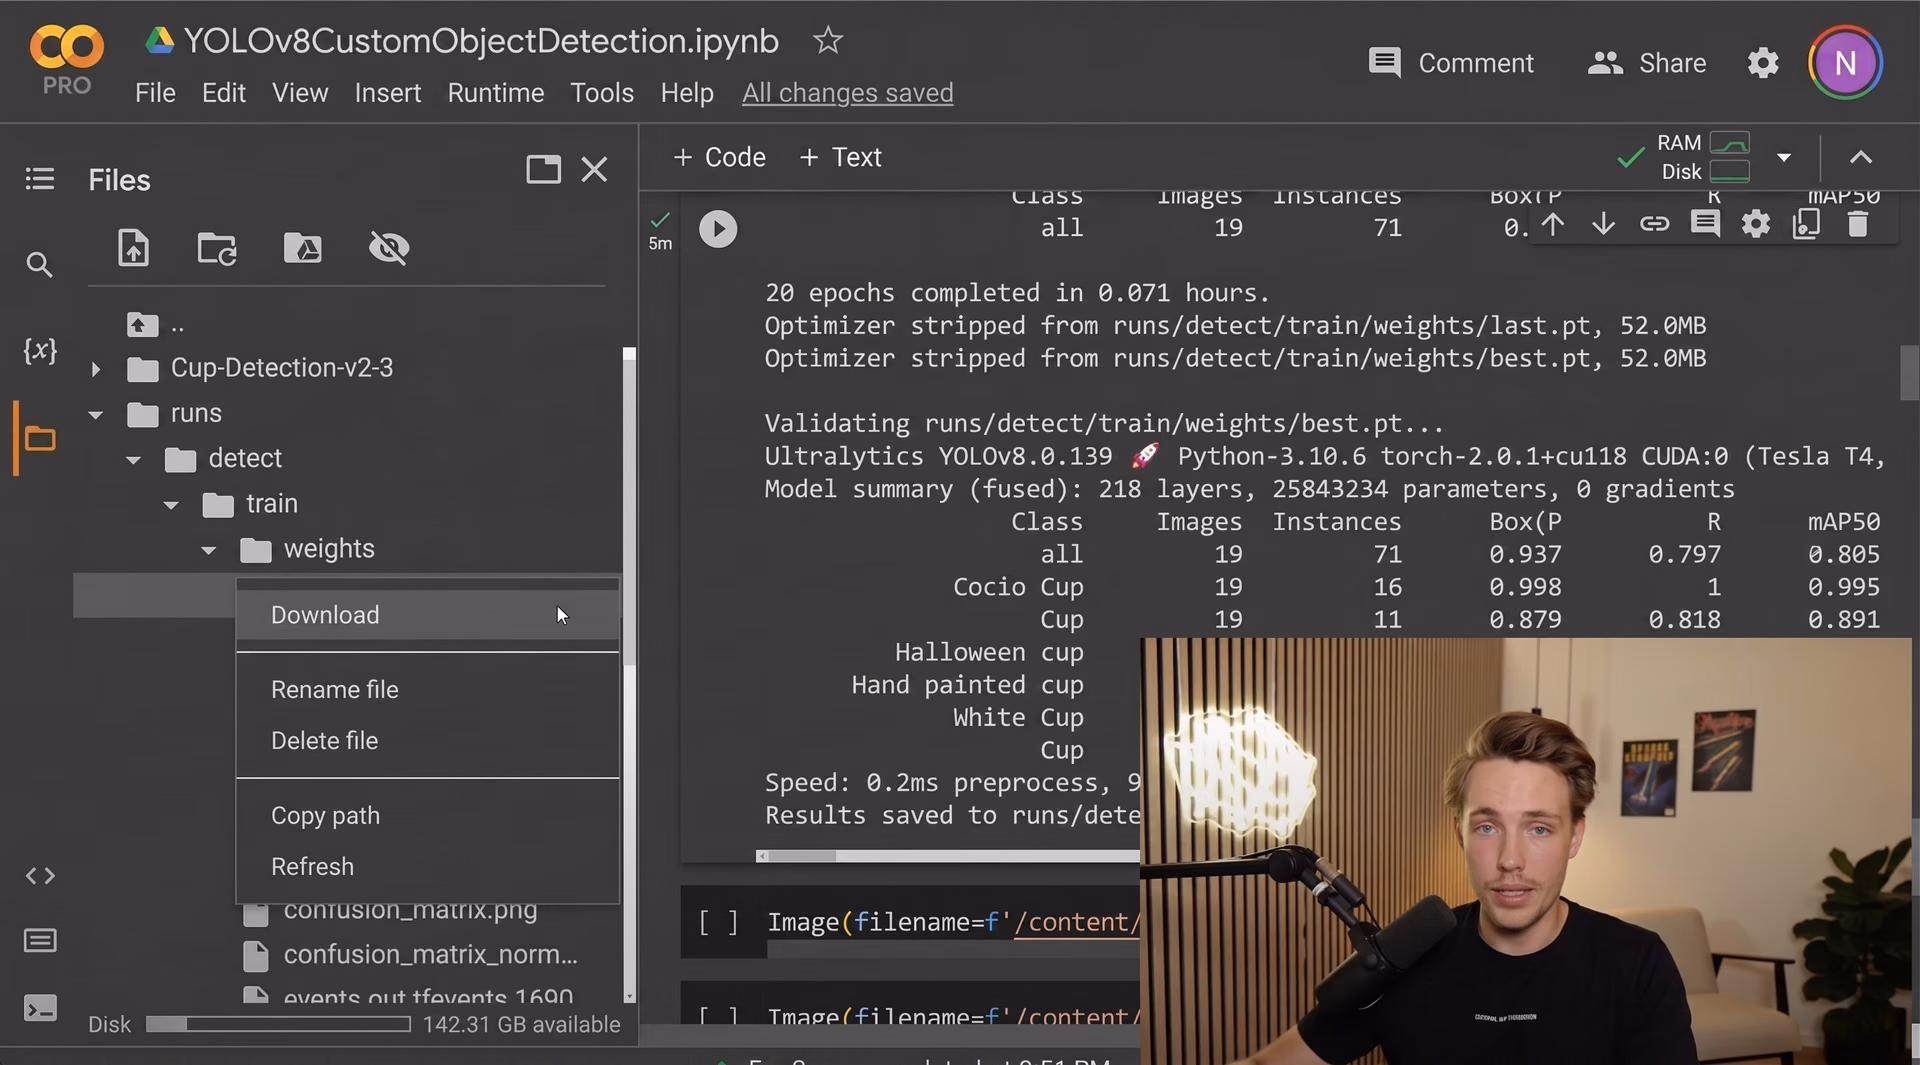Collapse the train folder
Screen dimensions: 1920x1065
pyautogui.click(x=171, y=505)
